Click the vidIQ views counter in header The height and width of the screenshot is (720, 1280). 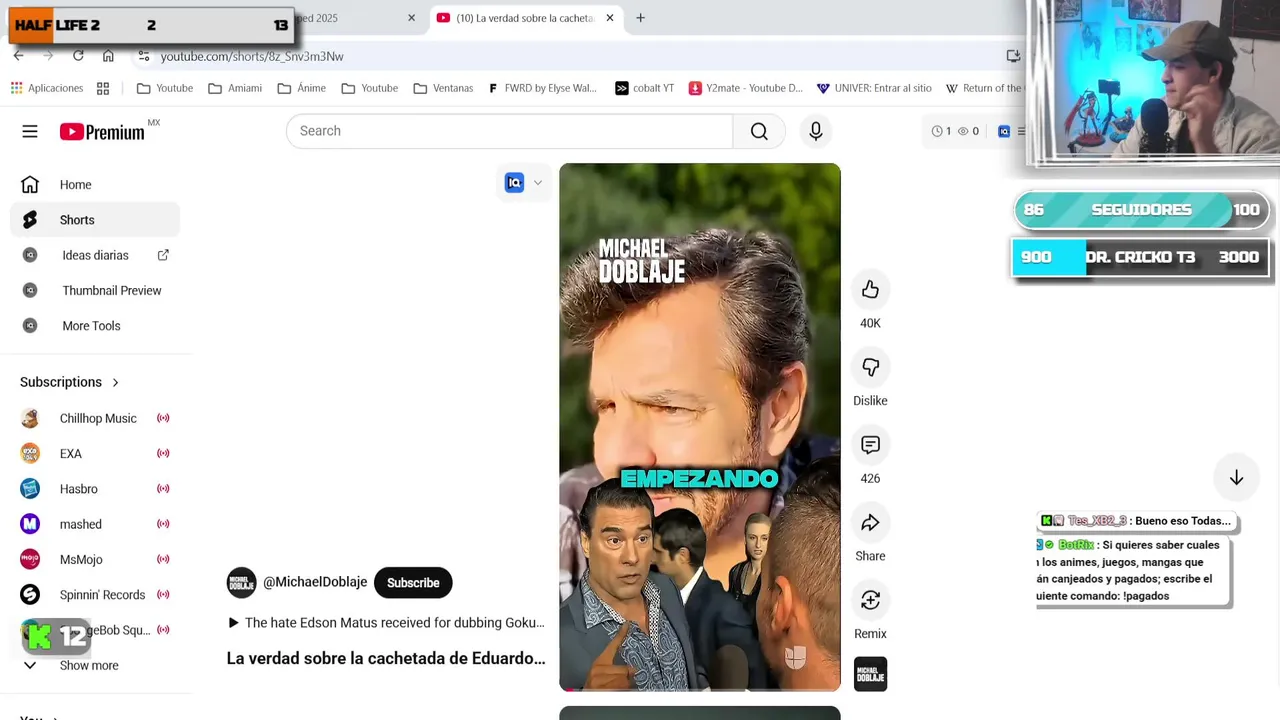[968, 131]
